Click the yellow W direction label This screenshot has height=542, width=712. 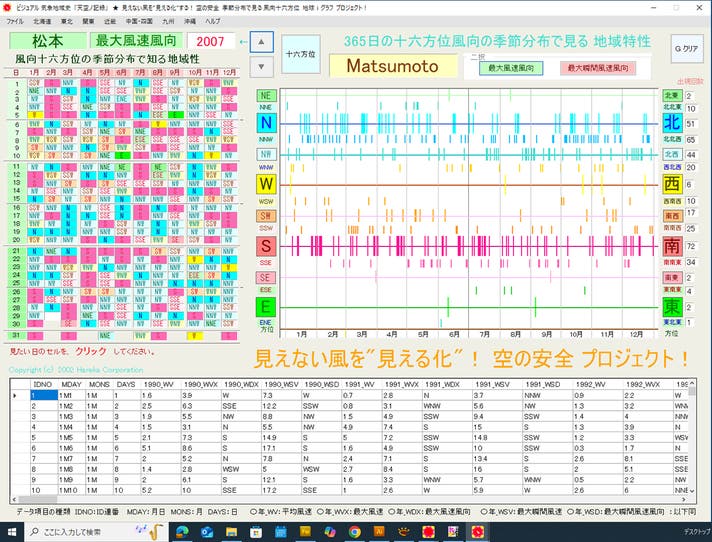266,184
